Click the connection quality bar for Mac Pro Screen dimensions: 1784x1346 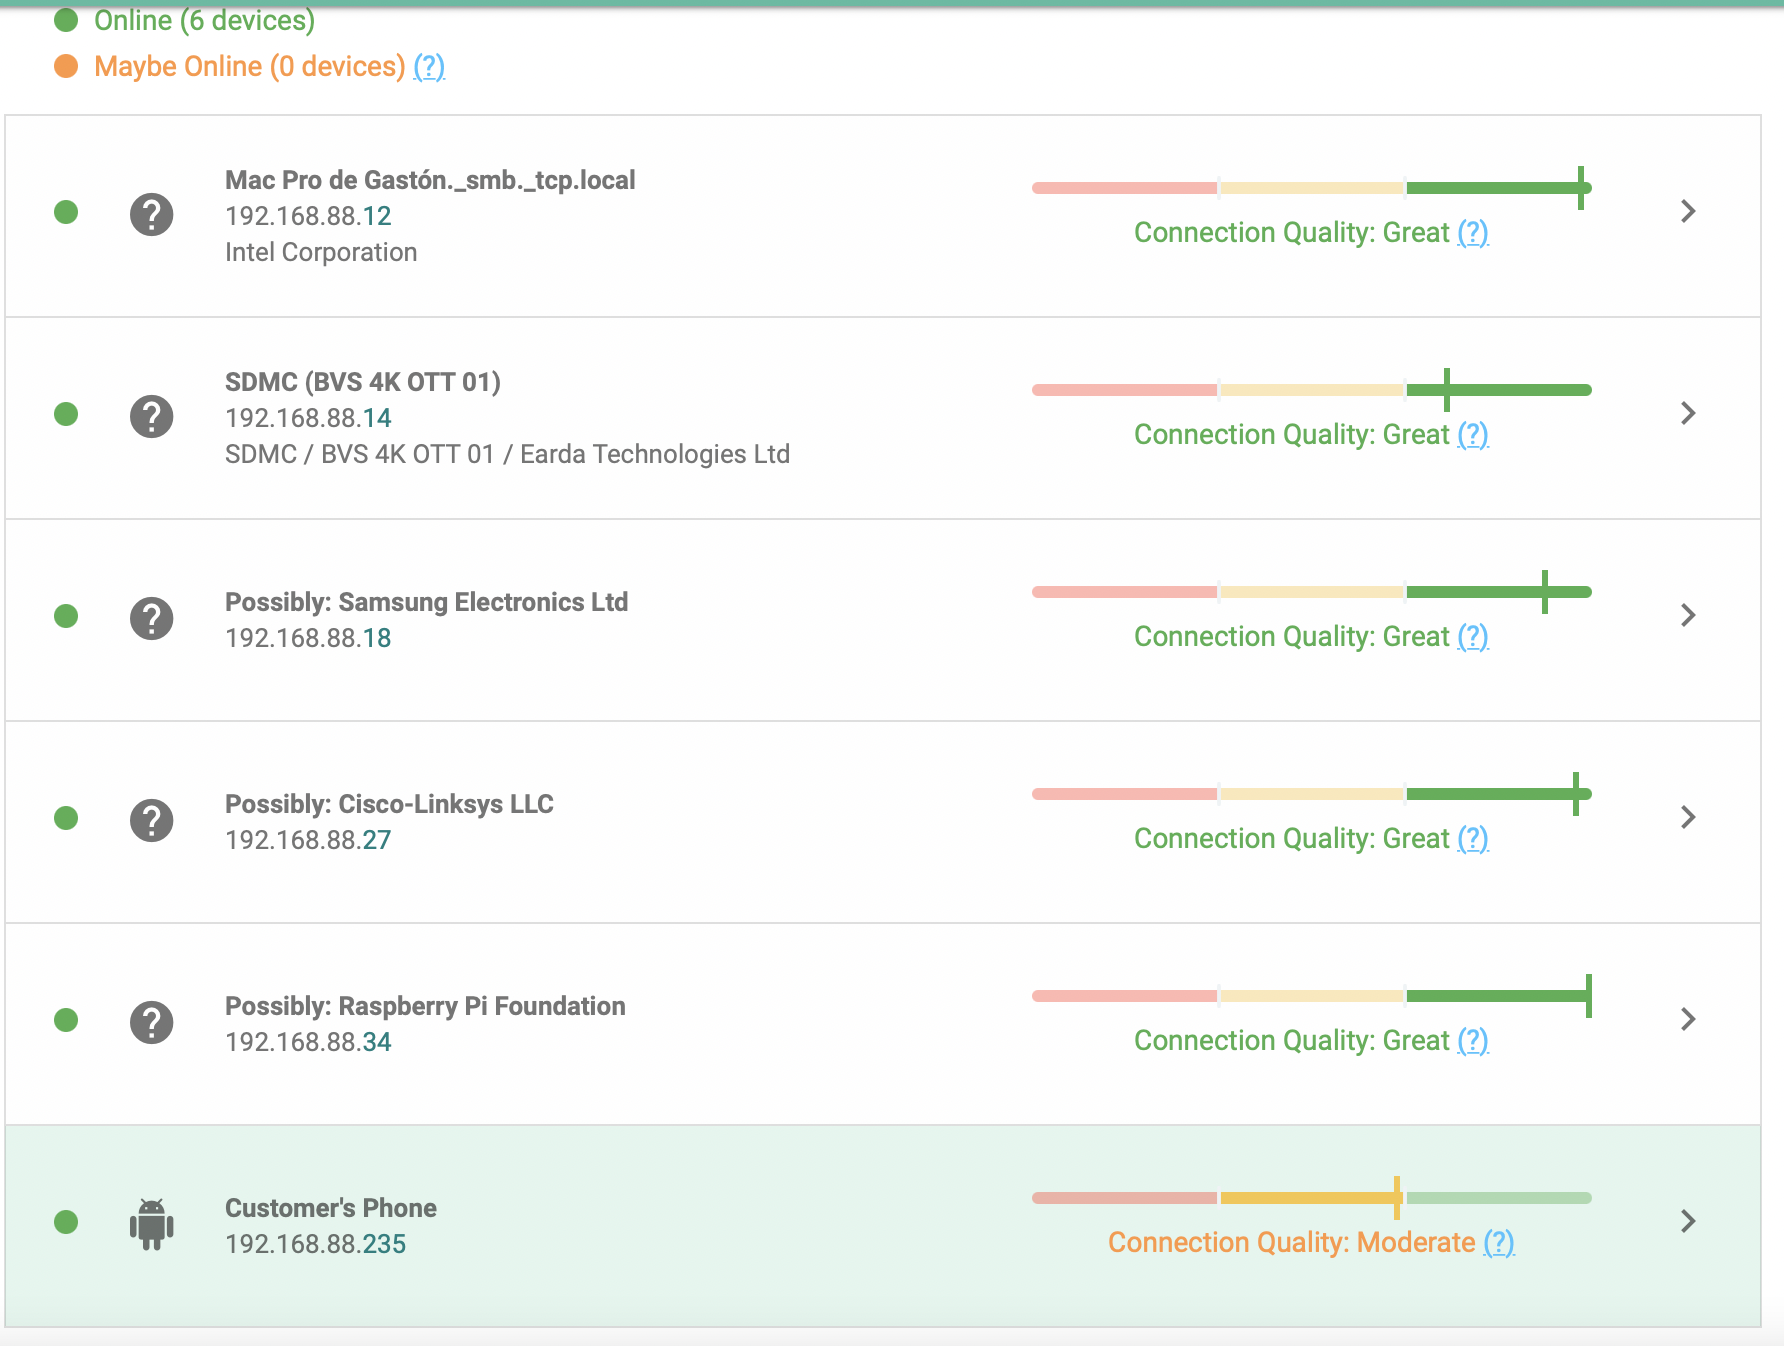click(x=1312, y=188)
